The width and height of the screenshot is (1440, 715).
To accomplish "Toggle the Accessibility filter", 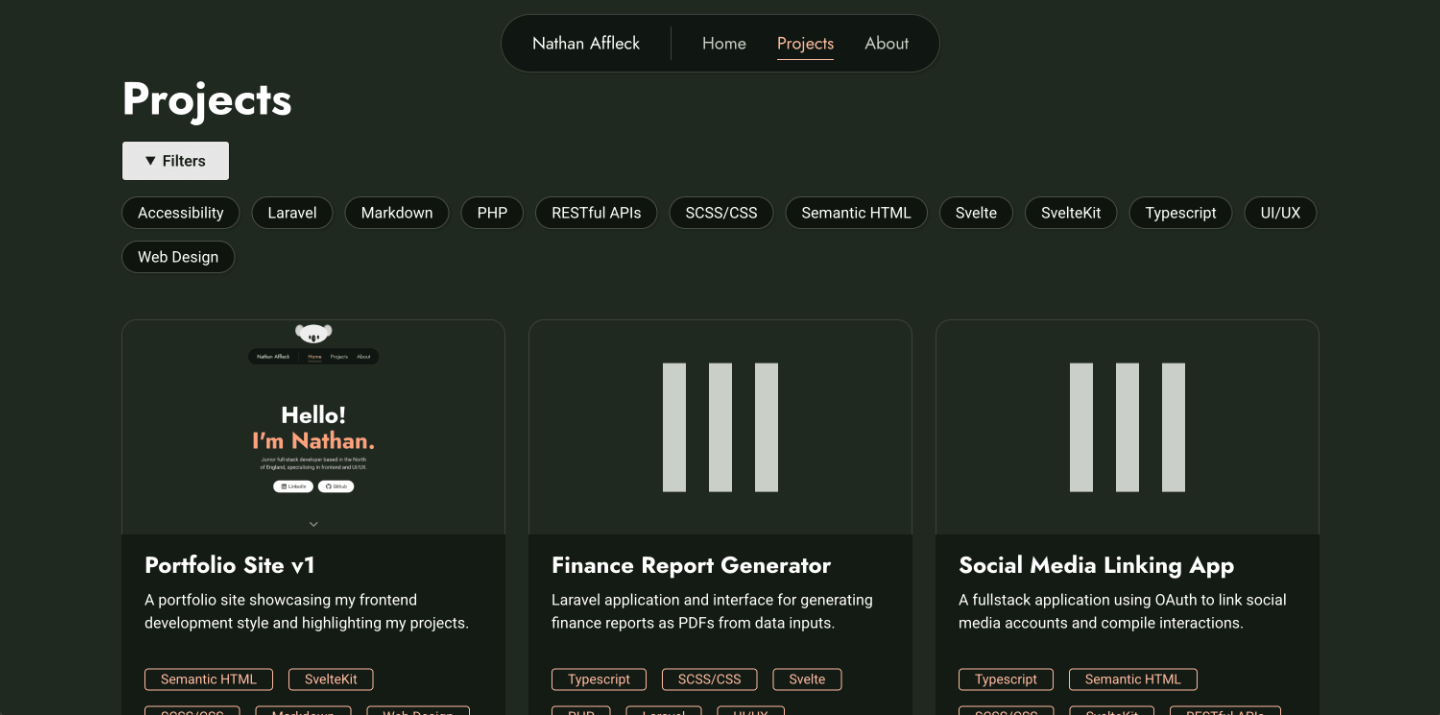I will (x=180, y=212).
